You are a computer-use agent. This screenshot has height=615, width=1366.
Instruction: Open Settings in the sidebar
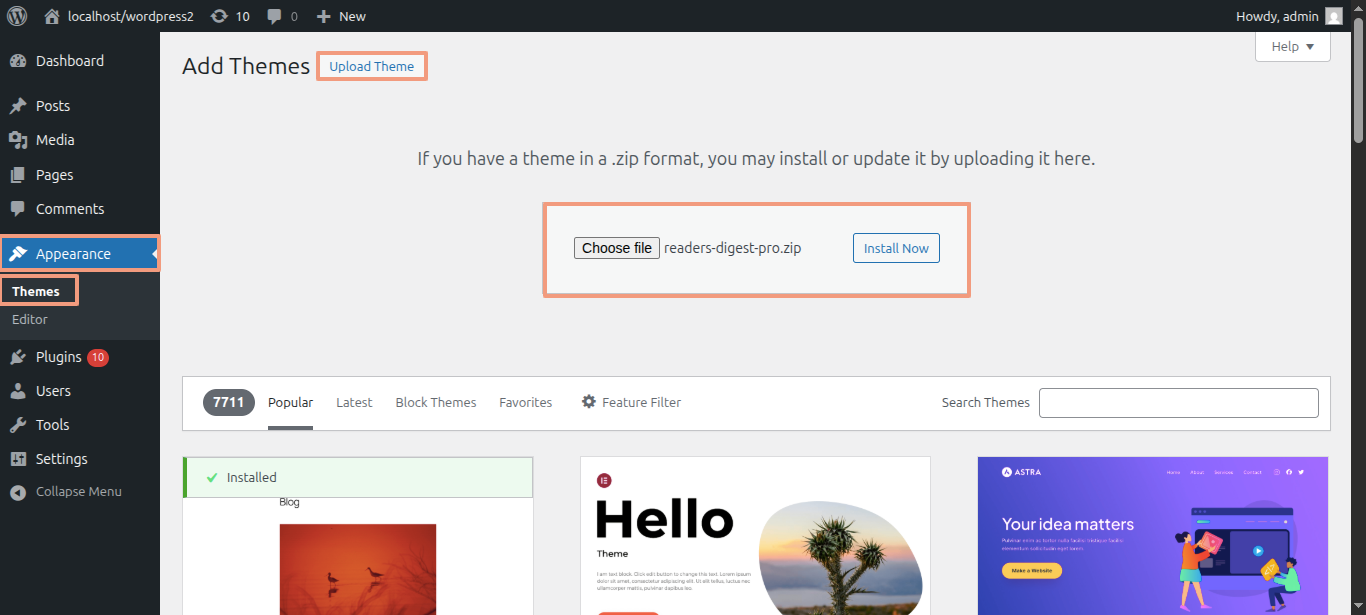click(x=61, y=459)
